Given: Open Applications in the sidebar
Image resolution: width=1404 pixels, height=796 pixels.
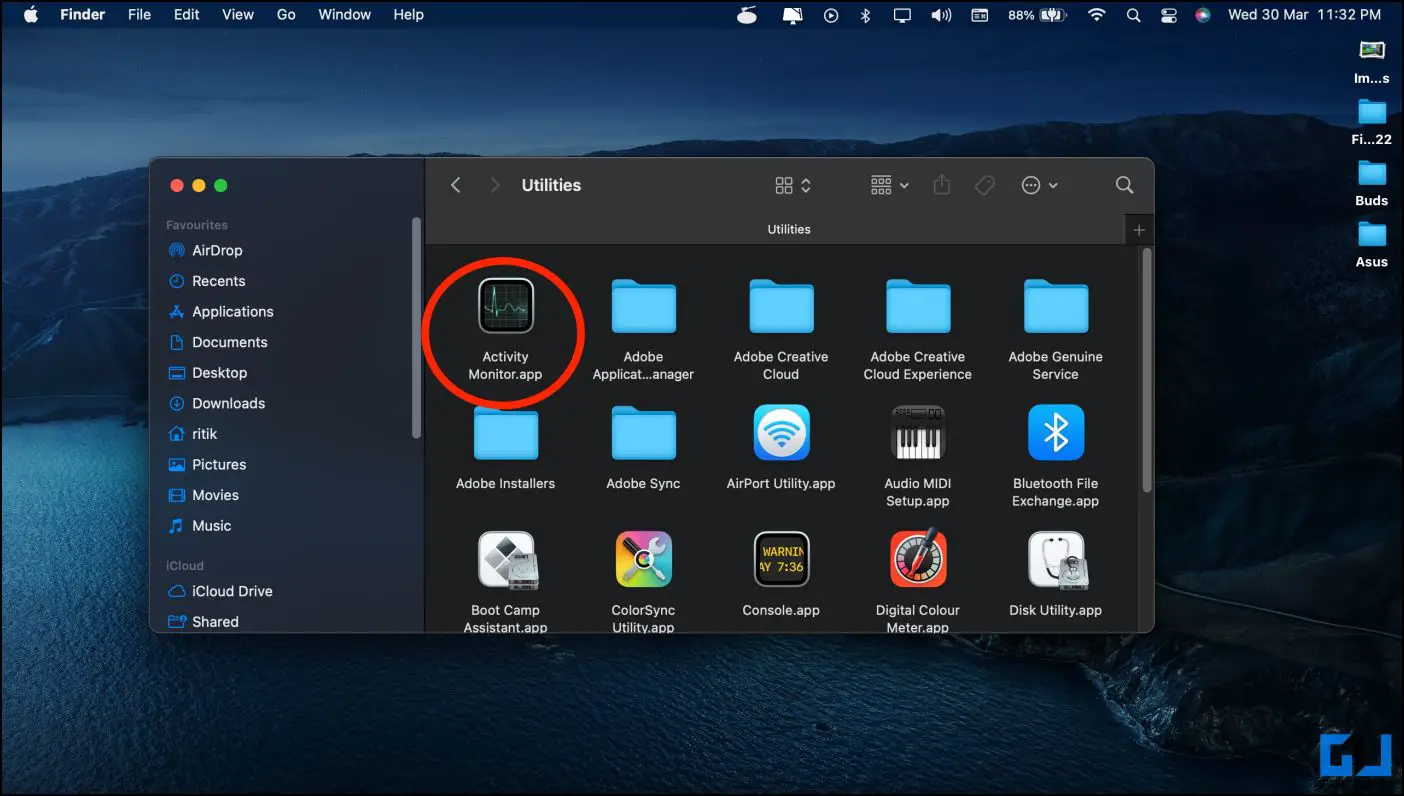Looking at the screenshot, I should [x=232, y=311].
